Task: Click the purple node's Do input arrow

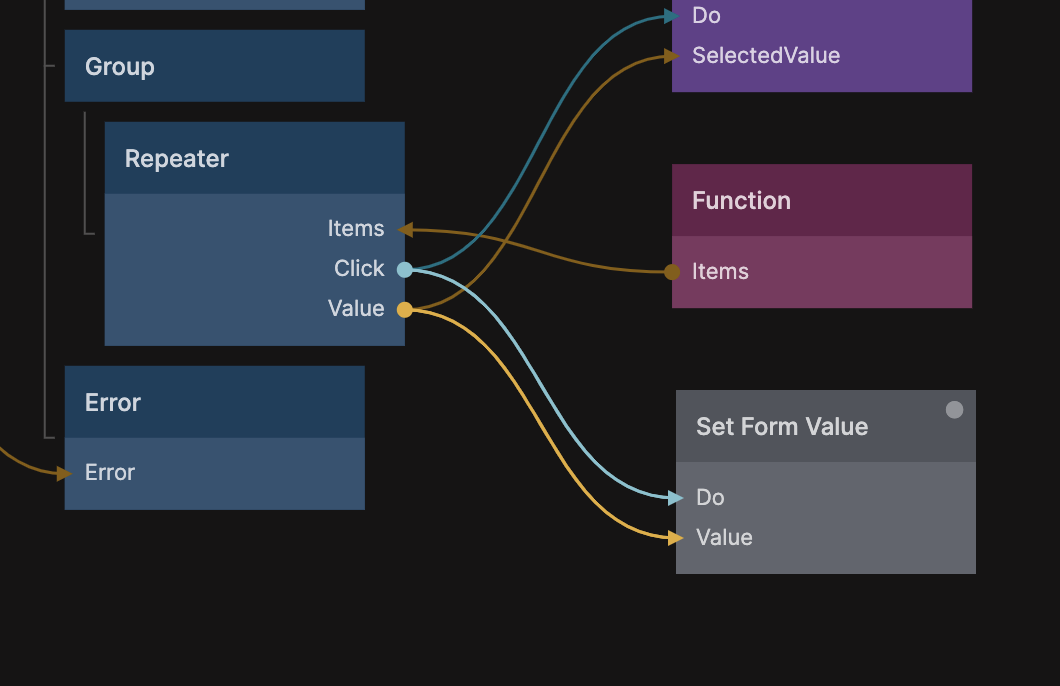Action: pyautogui.click(x=673, y=16)
